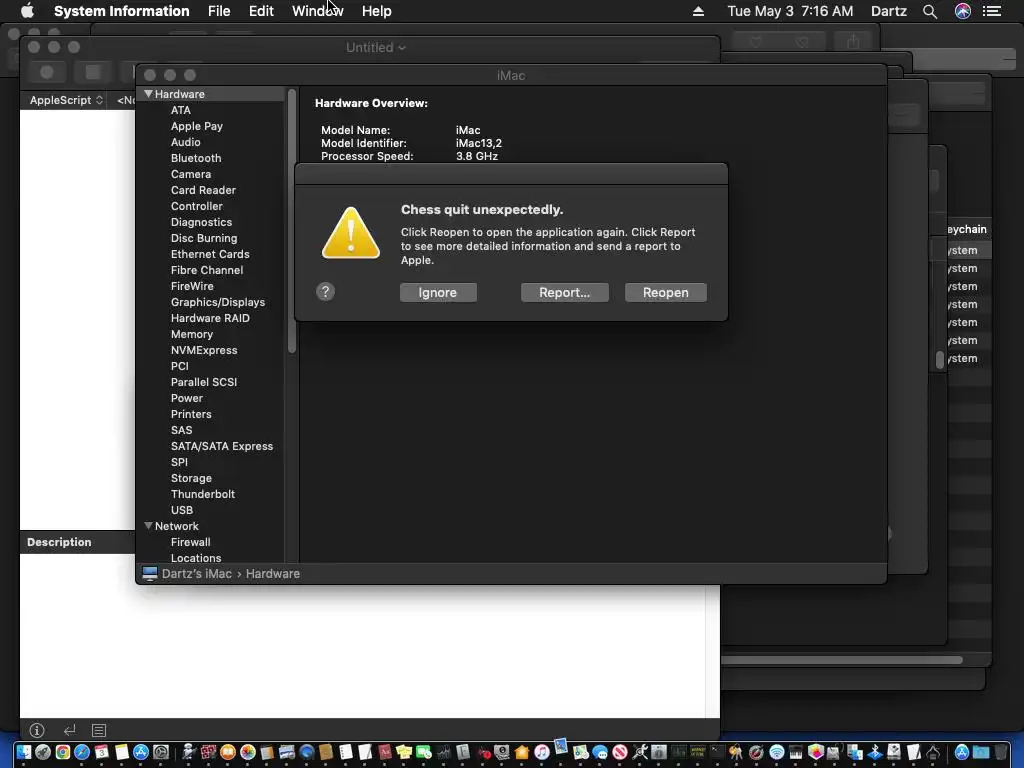Click horizontal scrollbar in back window
Viewport: 1024px width, 768px height.
click(841, 660)
